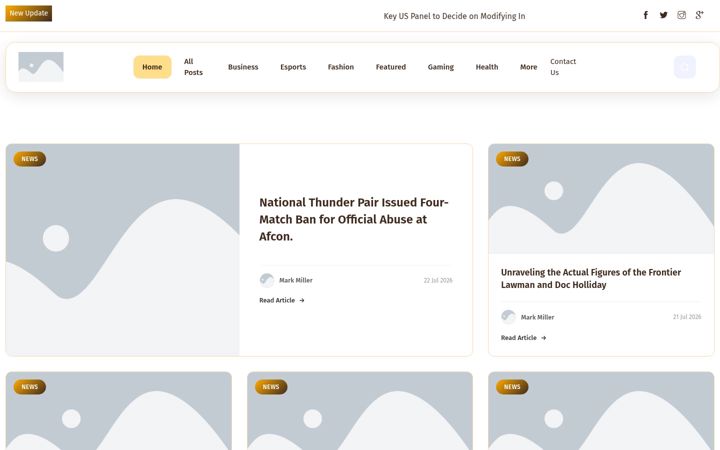Image resolution: width=720 pixels, height=450 pixels.
Task: Expand the More menu
Action: click(x=529, y=67)
